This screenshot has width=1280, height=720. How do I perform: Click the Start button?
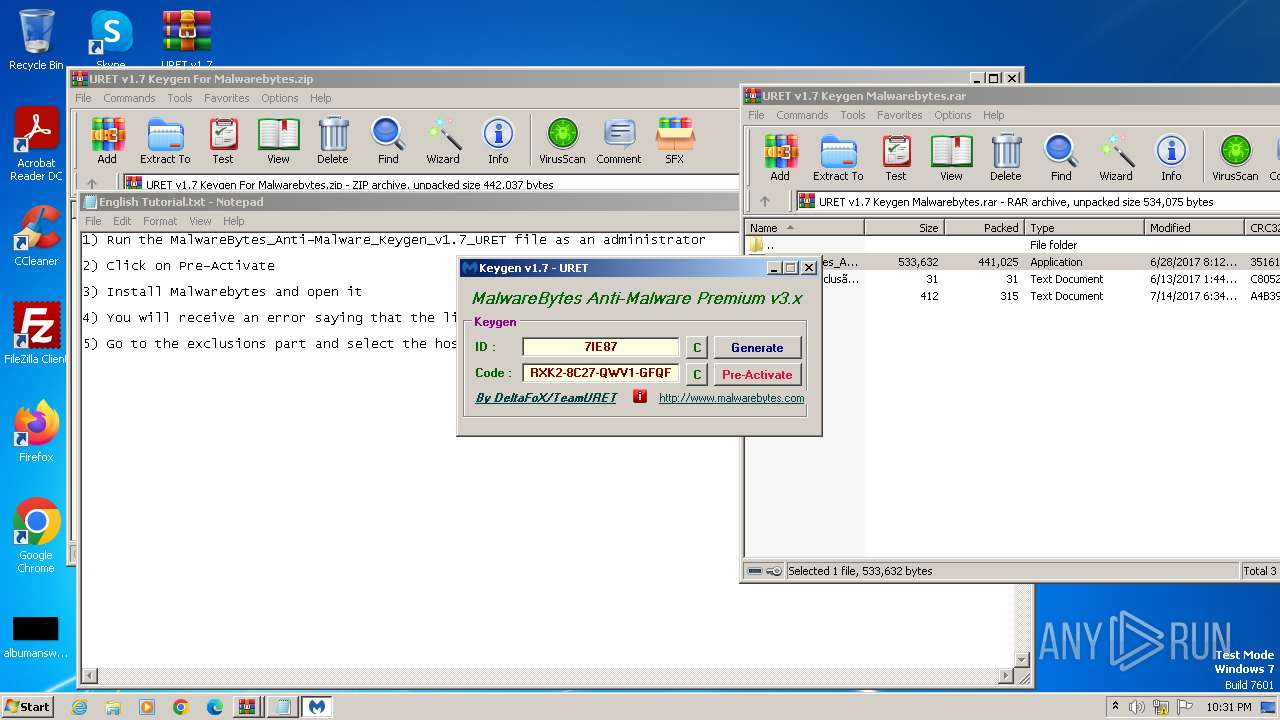(x=27, y=706)
